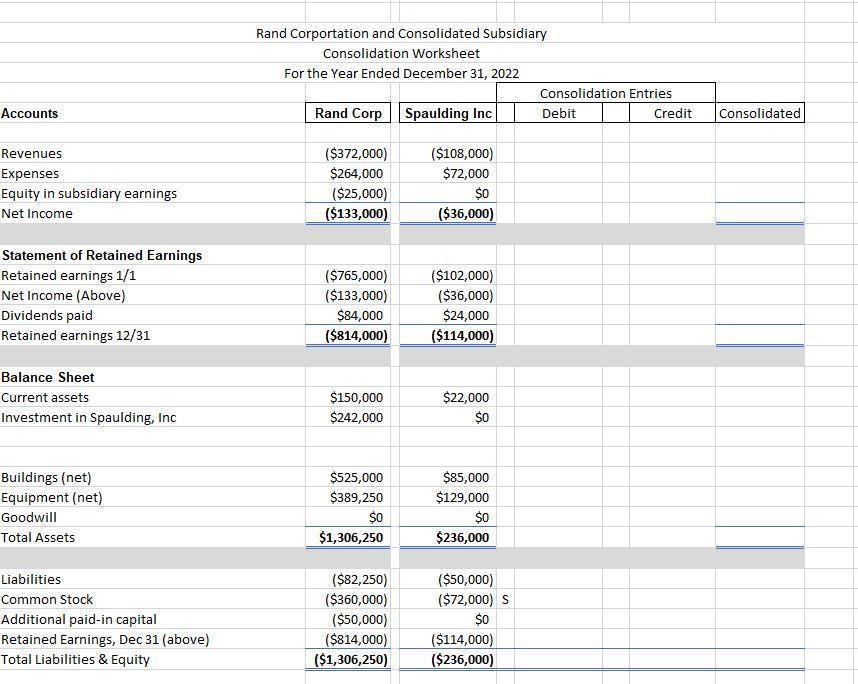This screenshot has width=858, height=684.
Task: Select bold Rand Corp net income ($133,000)
Action: click(356, 213)
